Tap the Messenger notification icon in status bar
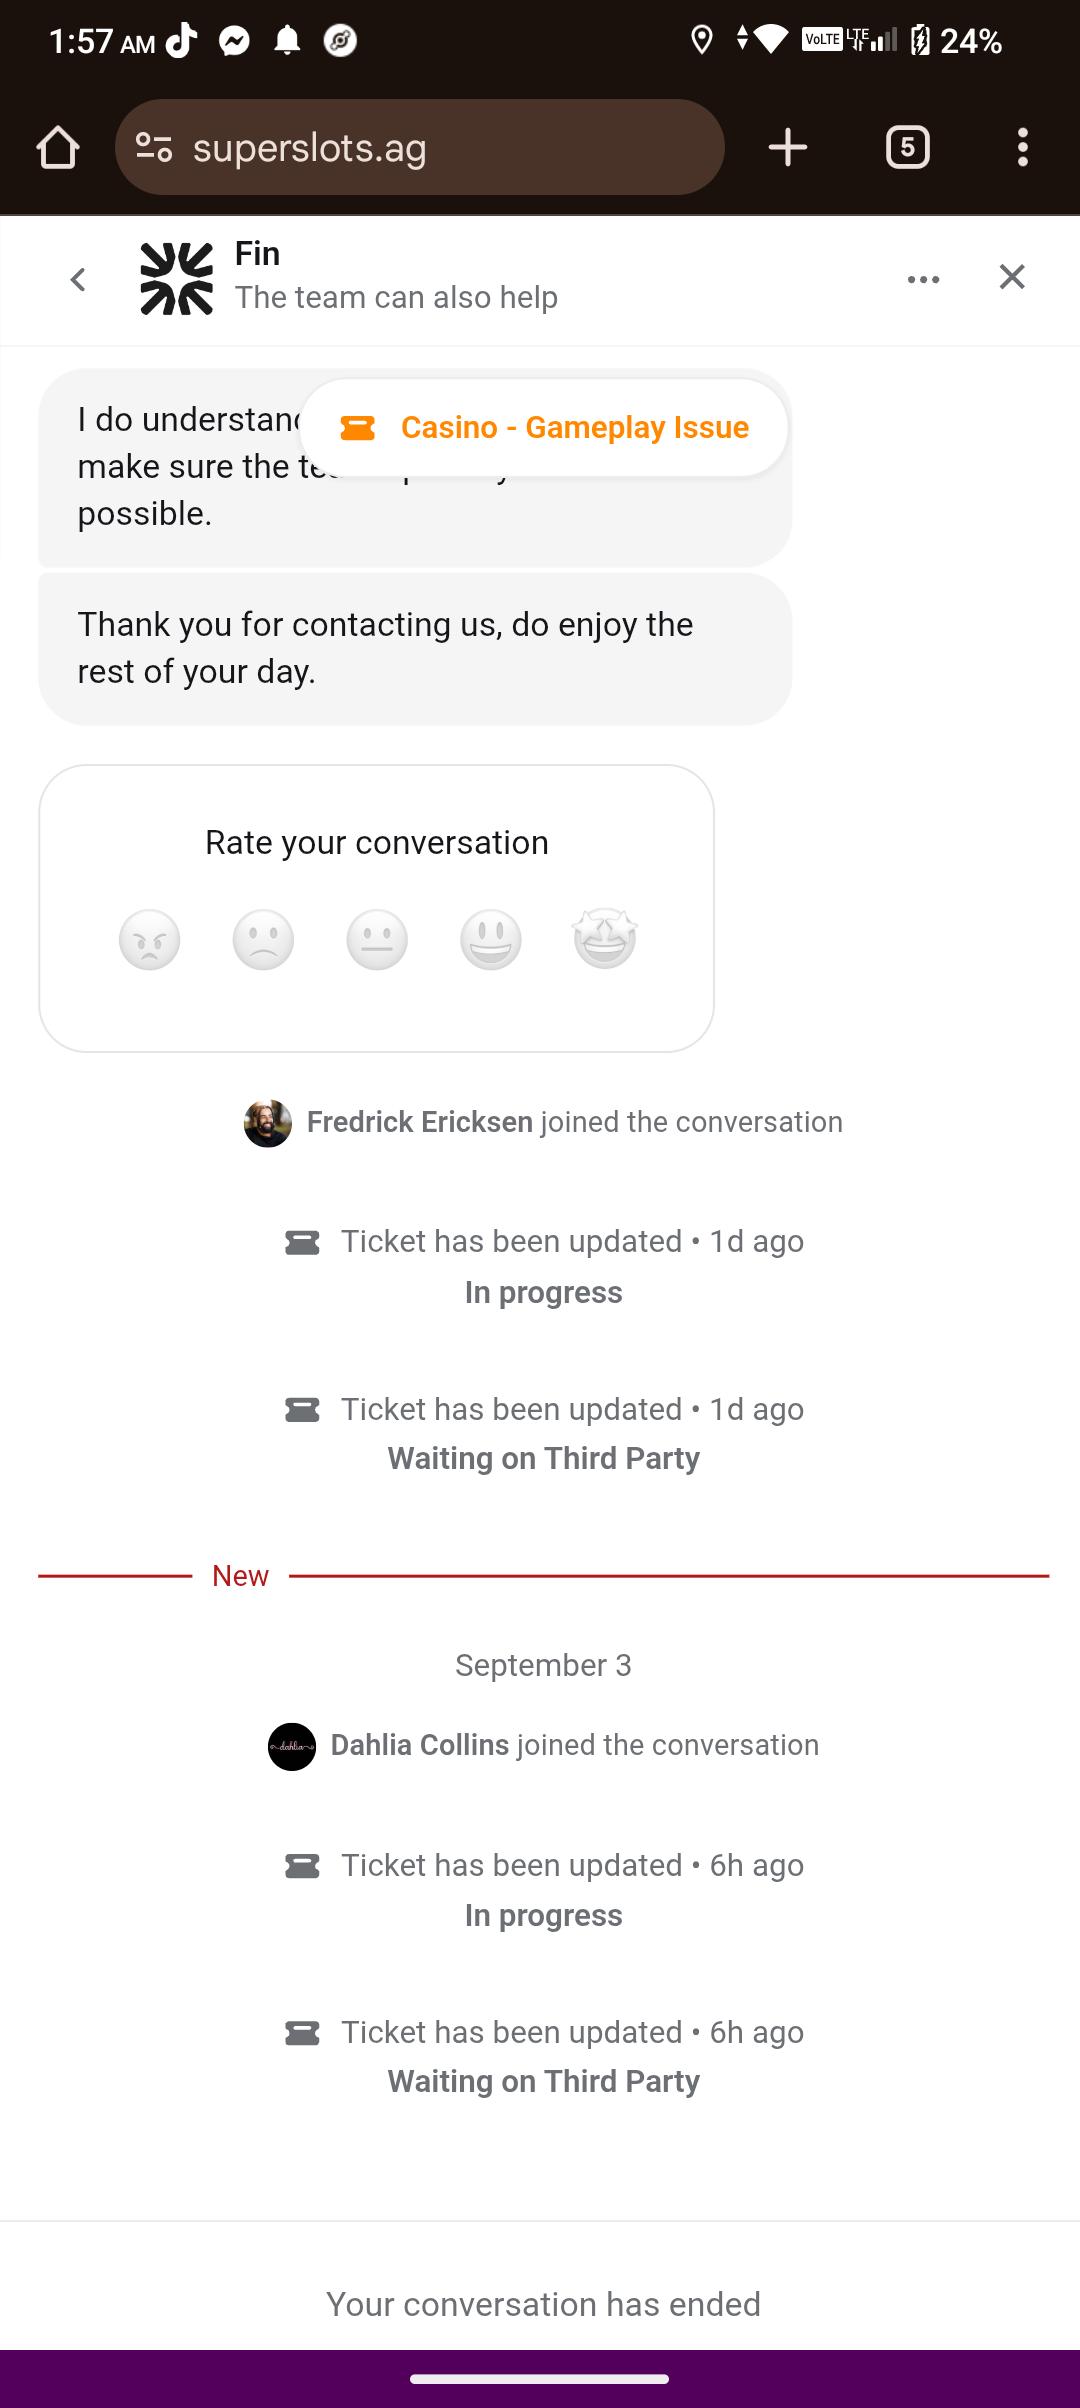 [235, 41]
